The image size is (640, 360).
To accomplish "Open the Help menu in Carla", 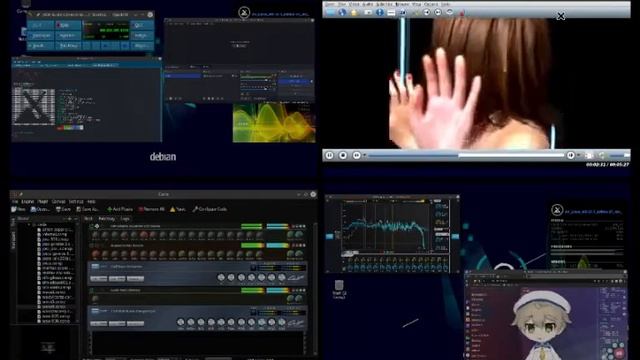I will [91, 202].
